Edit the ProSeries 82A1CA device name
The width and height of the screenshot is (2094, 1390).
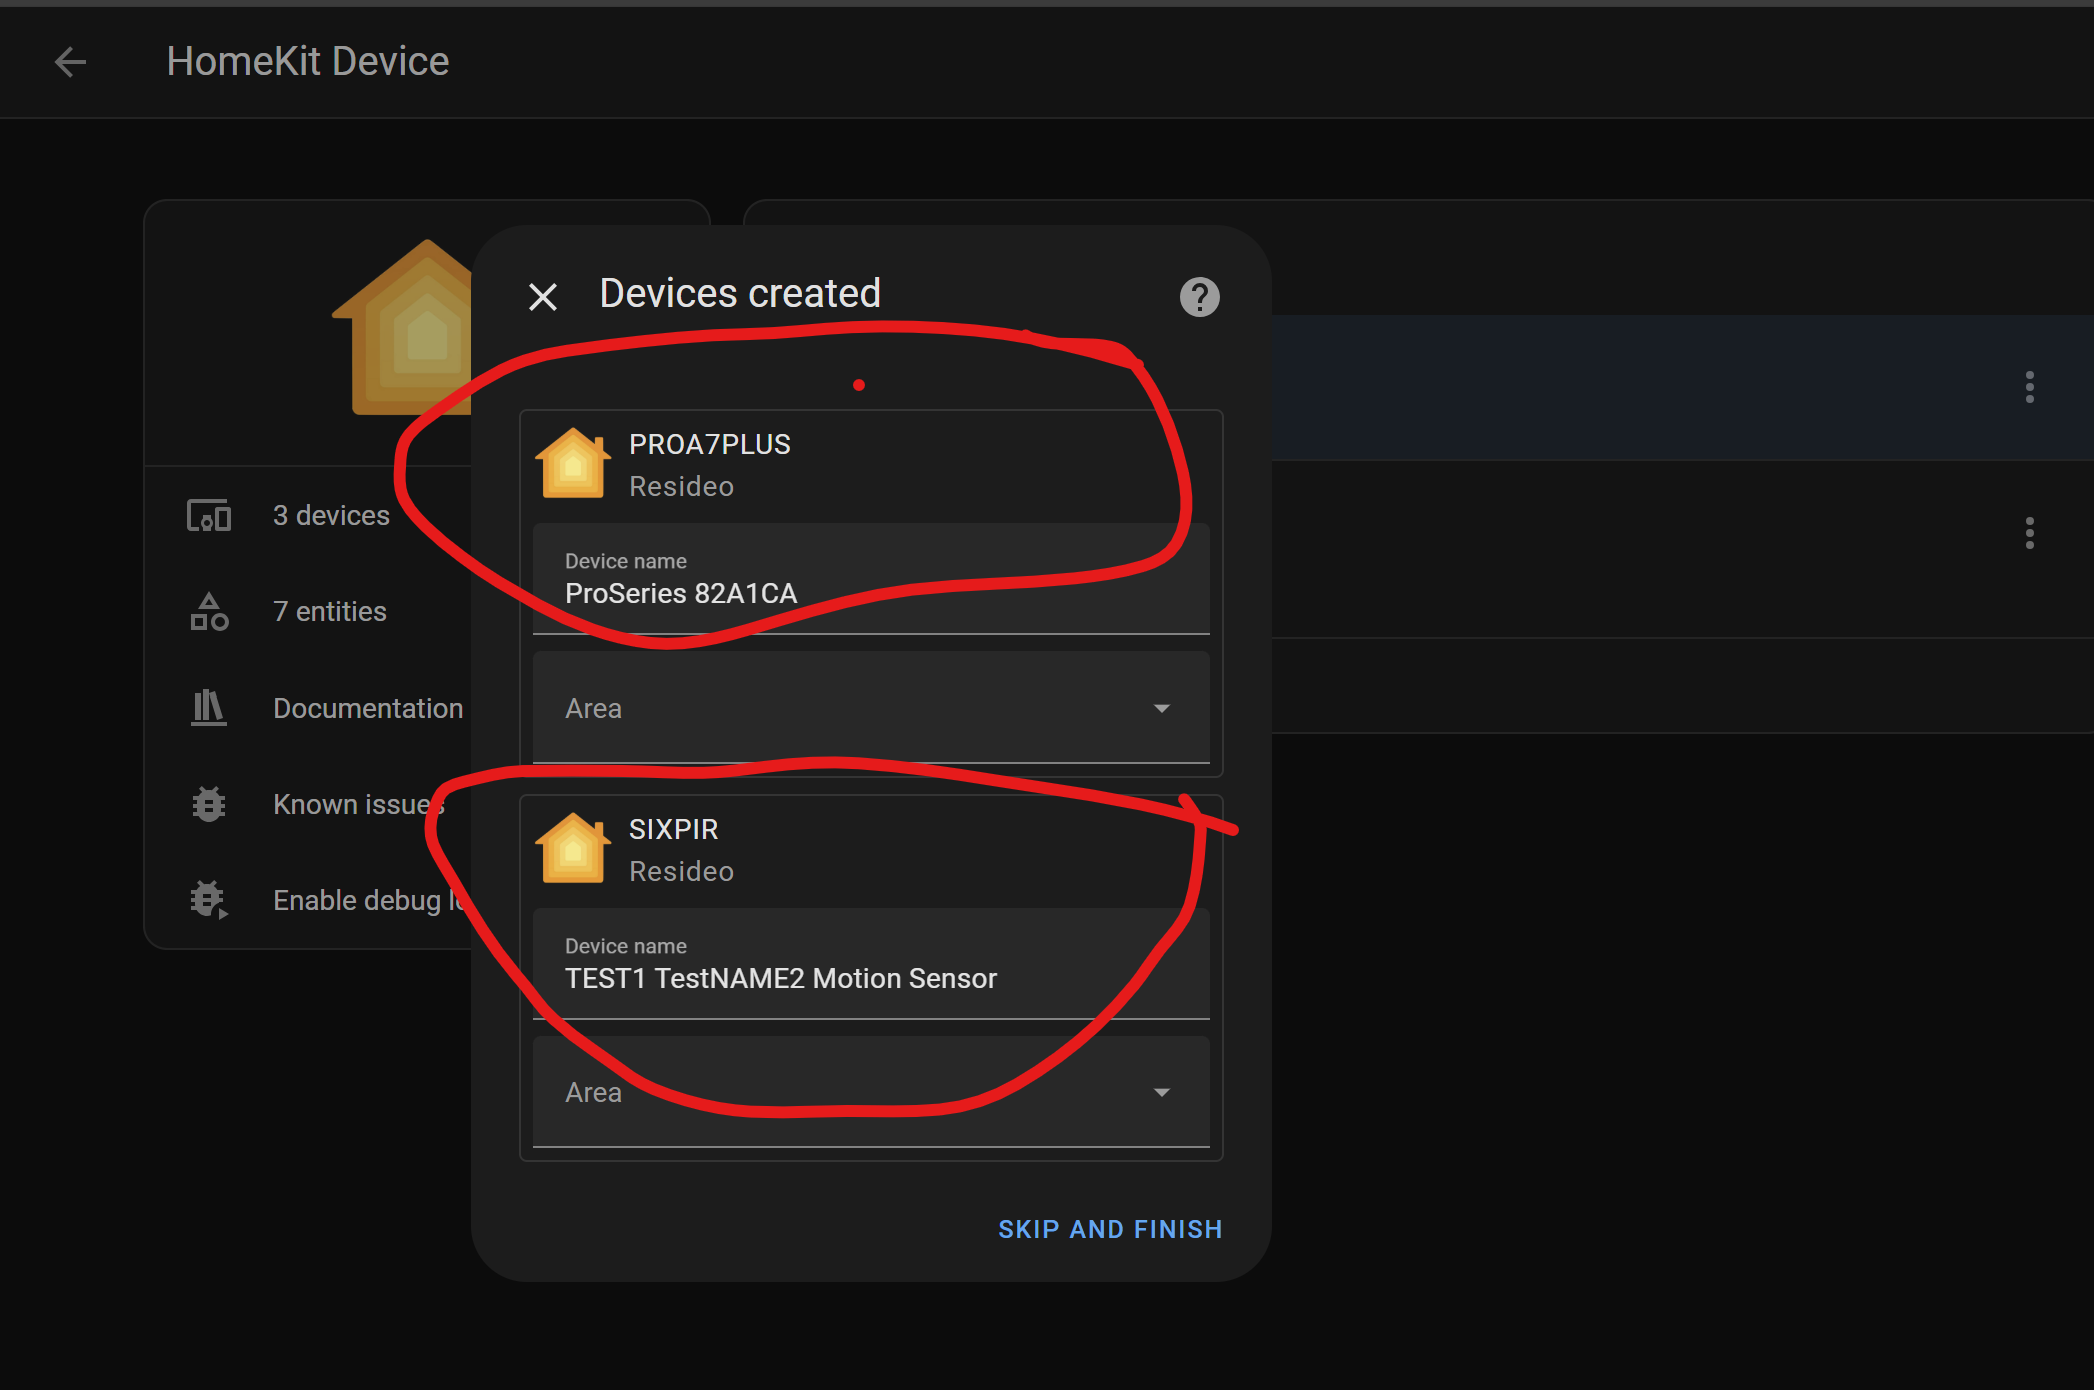pos(871,579)
